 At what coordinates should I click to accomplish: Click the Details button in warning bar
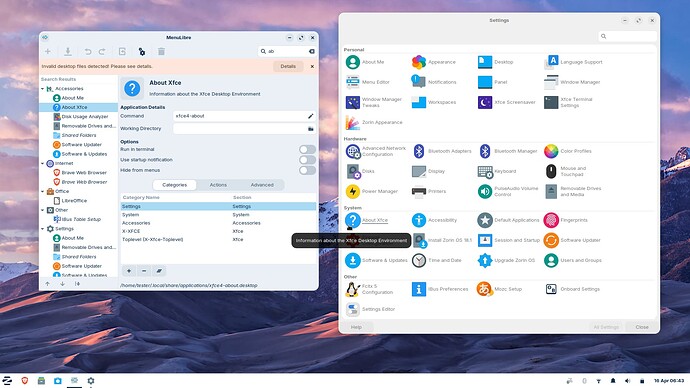[288, 66]
